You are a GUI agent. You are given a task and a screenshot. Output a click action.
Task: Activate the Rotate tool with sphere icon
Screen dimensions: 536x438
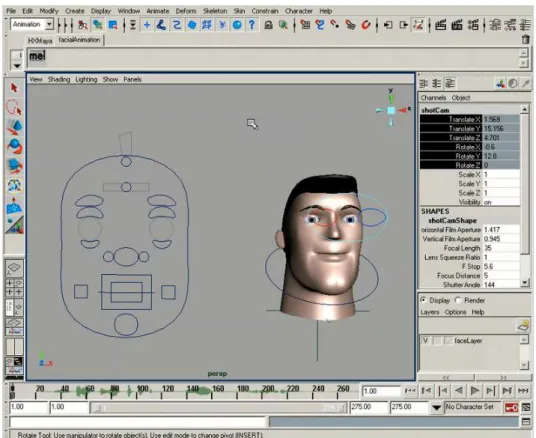click(x=14, y=146)
